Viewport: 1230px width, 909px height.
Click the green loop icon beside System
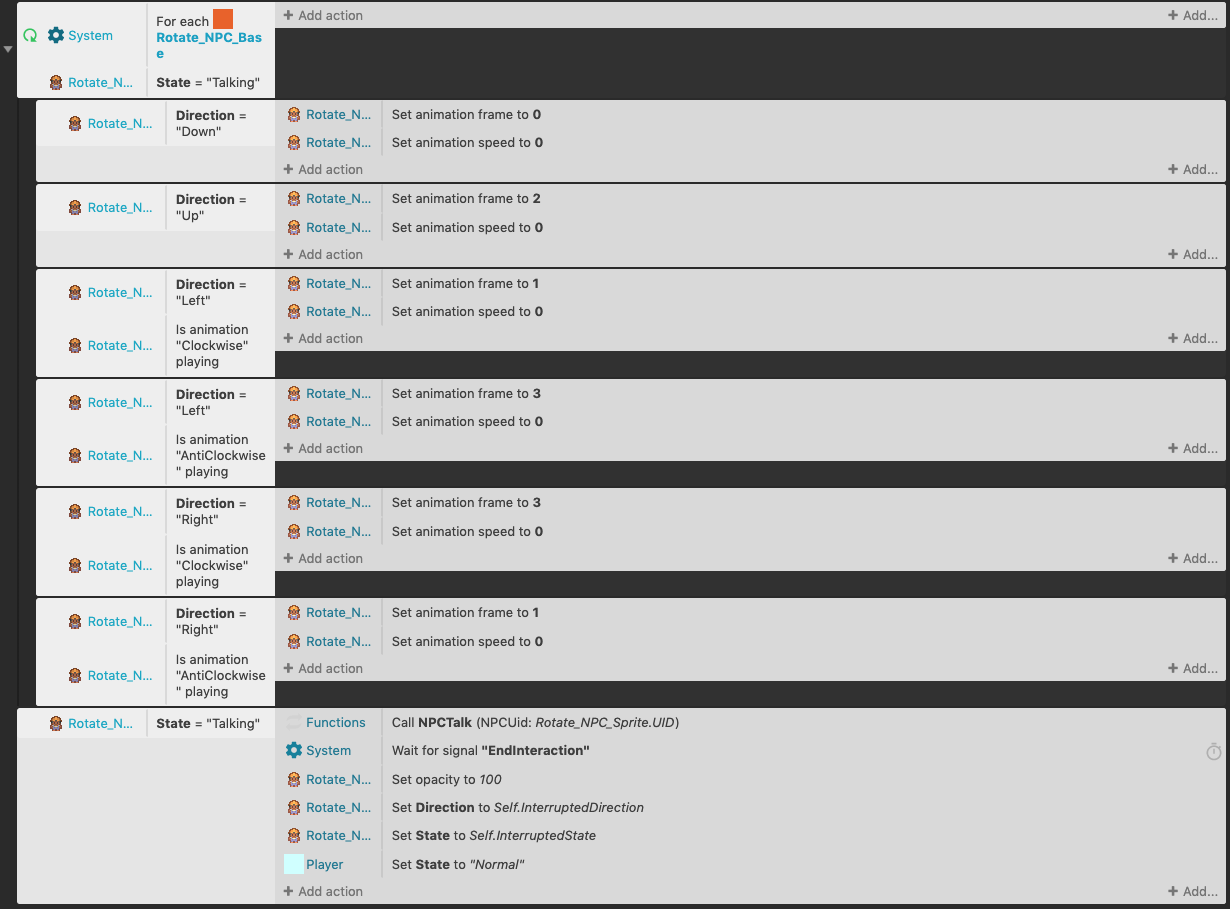pos(30,35)
